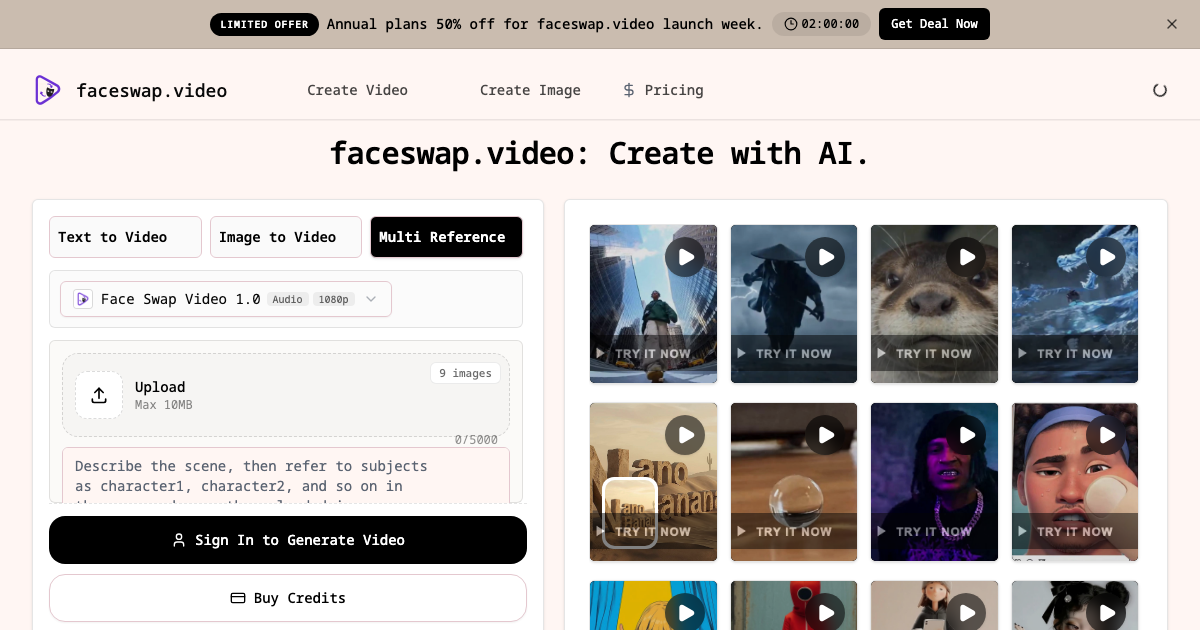Click the Get Deal Now button
Image resolution: width=1200 pixels, height=630 pixels.
click(x=934, y=24)
